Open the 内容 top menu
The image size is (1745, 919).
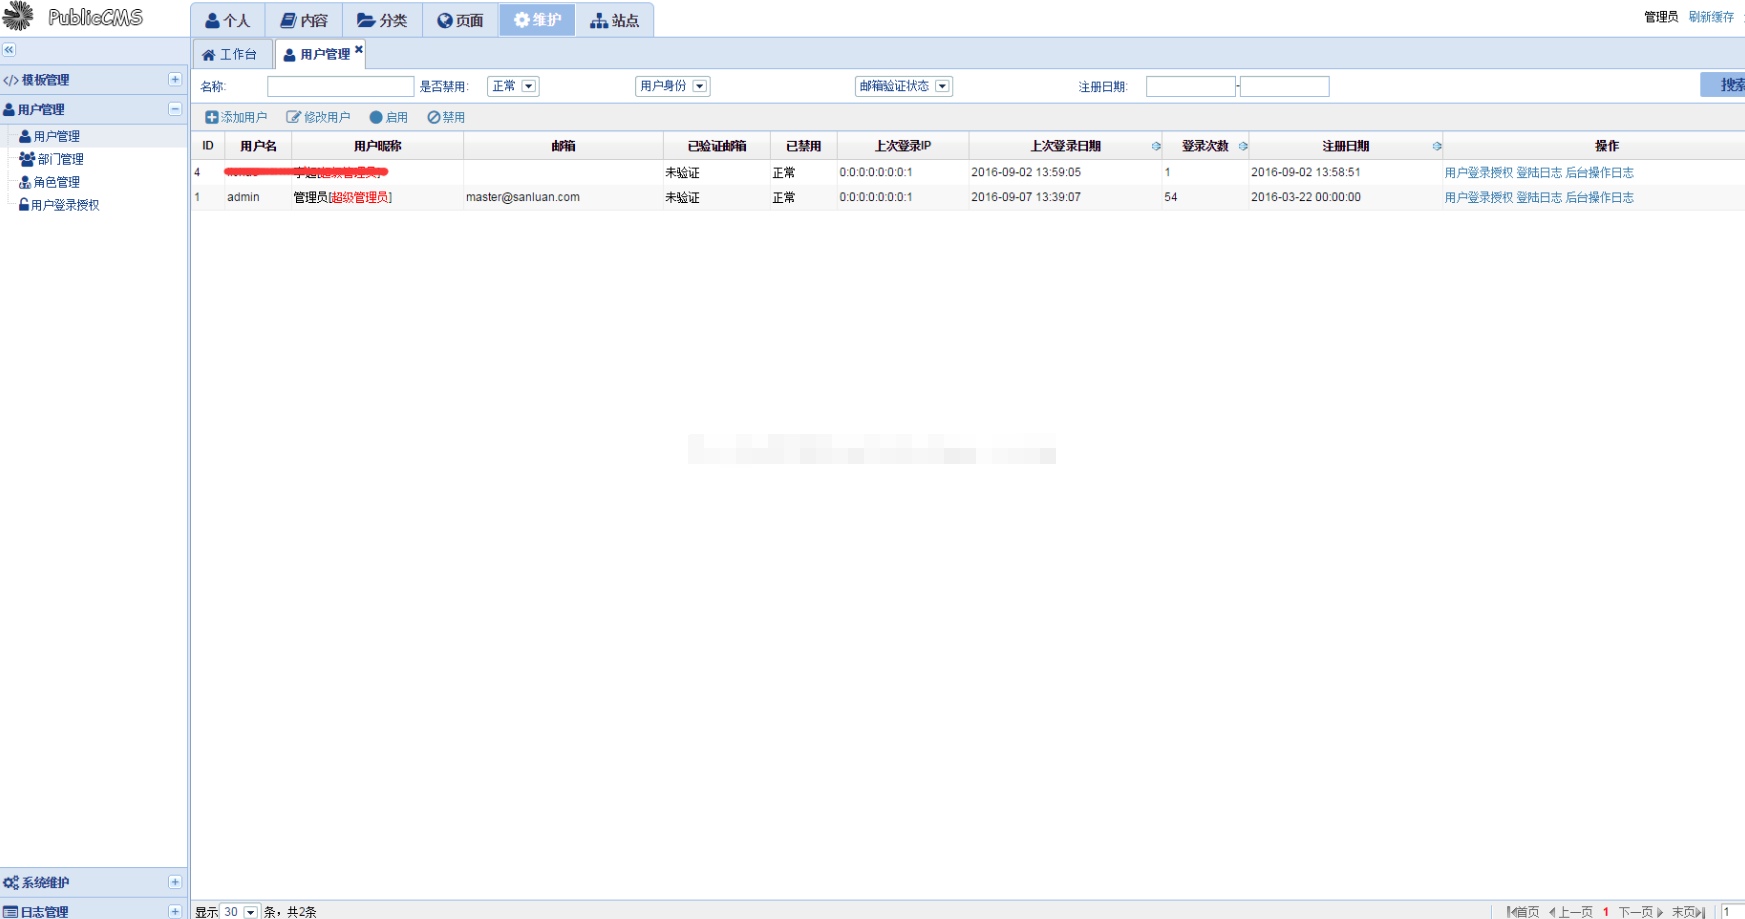304,20
